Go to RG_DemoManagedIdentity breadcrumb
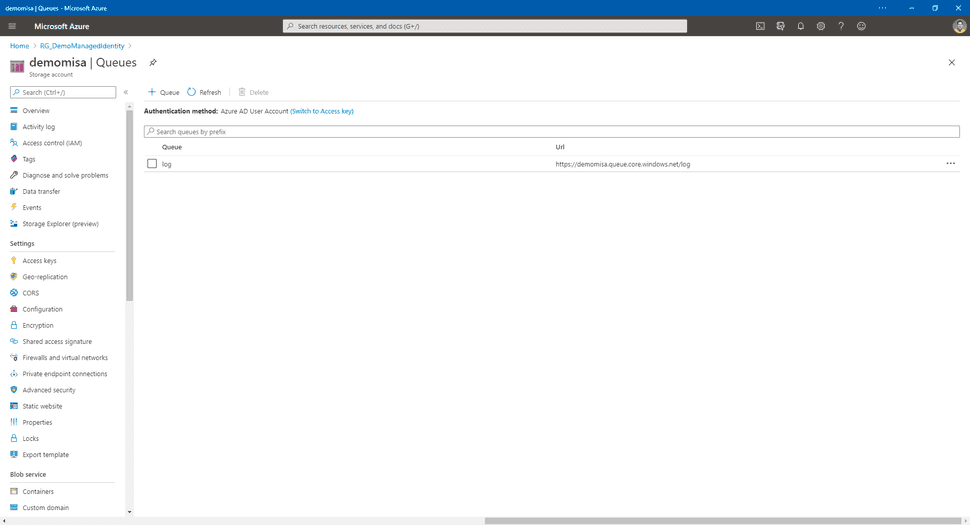Viewport: 970px width, 525px height. [82, 46]
